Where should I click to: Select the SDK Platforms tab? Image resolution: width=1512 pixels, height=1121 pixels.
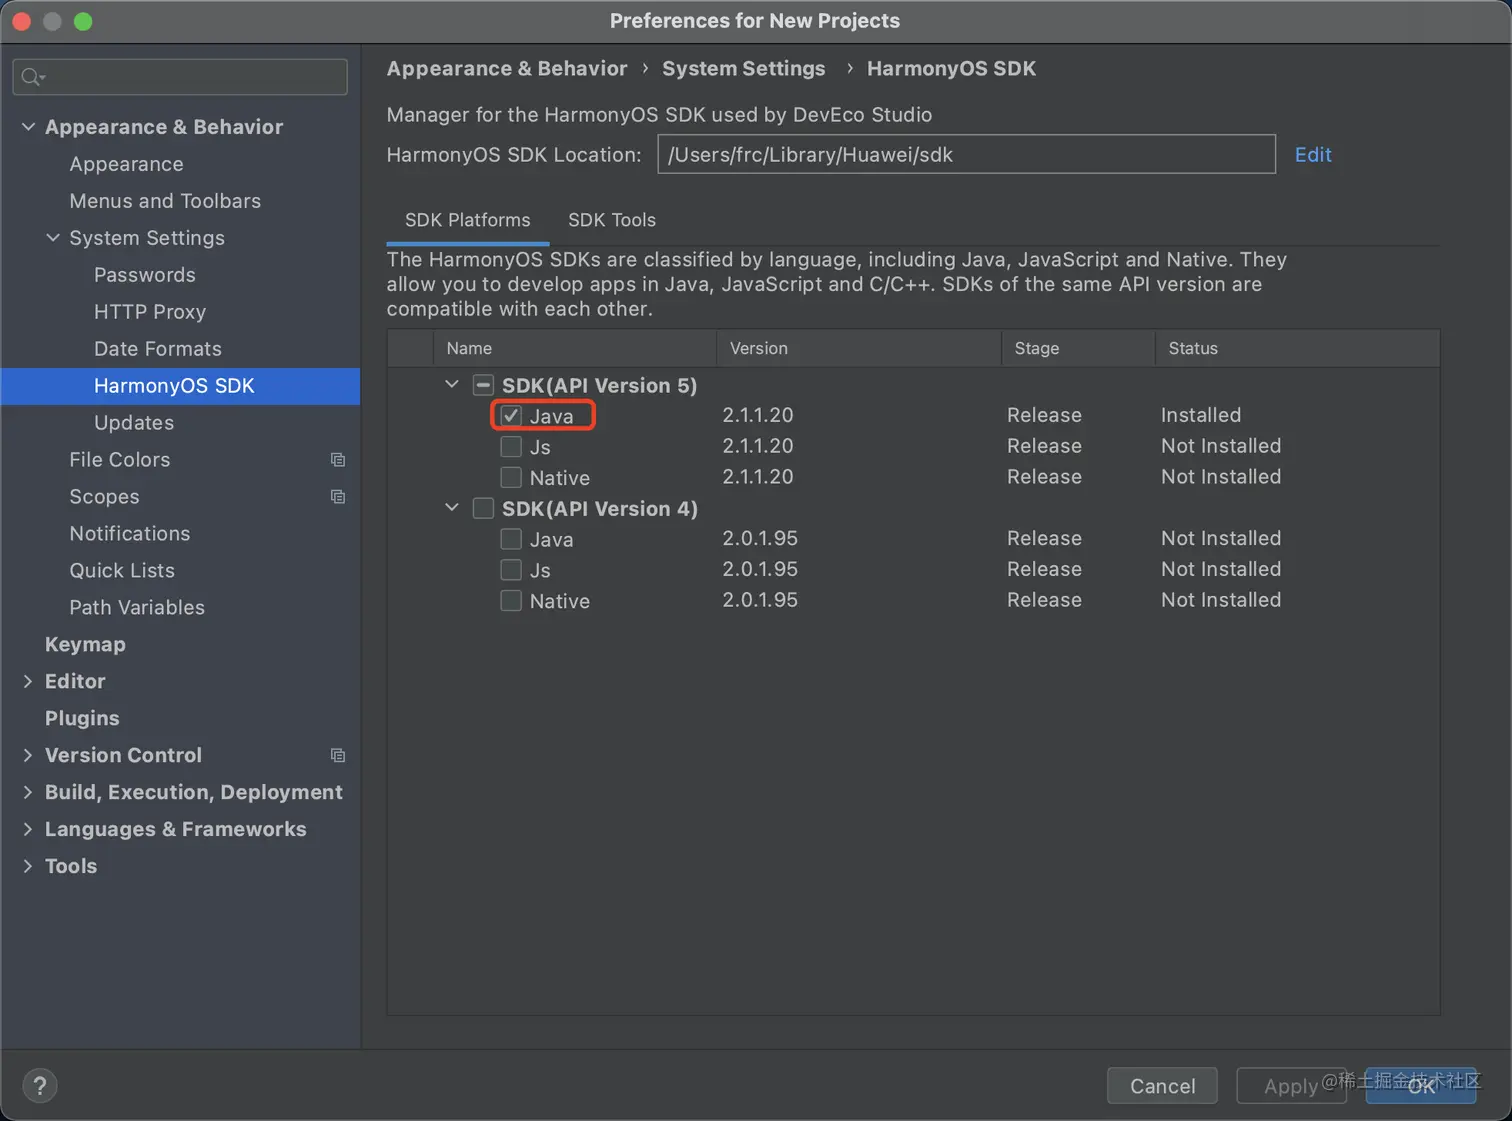[467, 220]
